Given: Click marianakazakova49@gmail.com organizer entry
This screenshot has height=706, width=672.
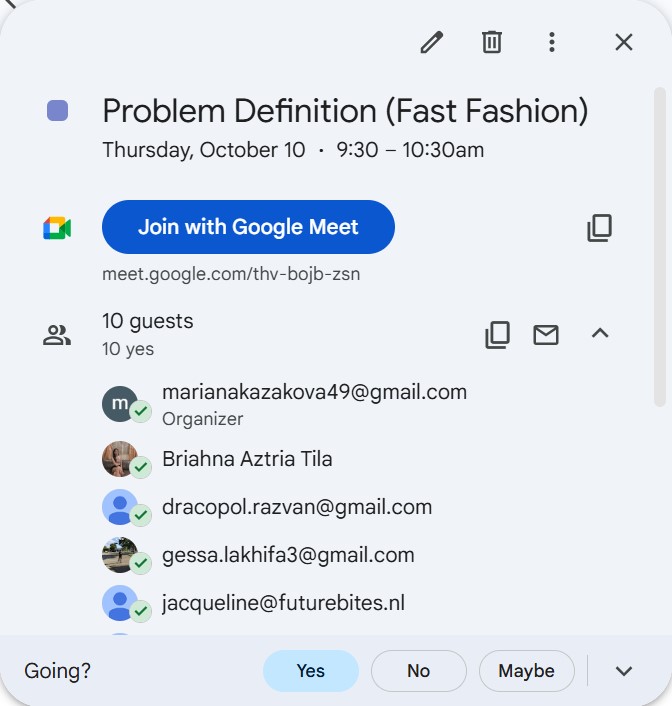Looking at the screenshot, I should coord(314,393).
